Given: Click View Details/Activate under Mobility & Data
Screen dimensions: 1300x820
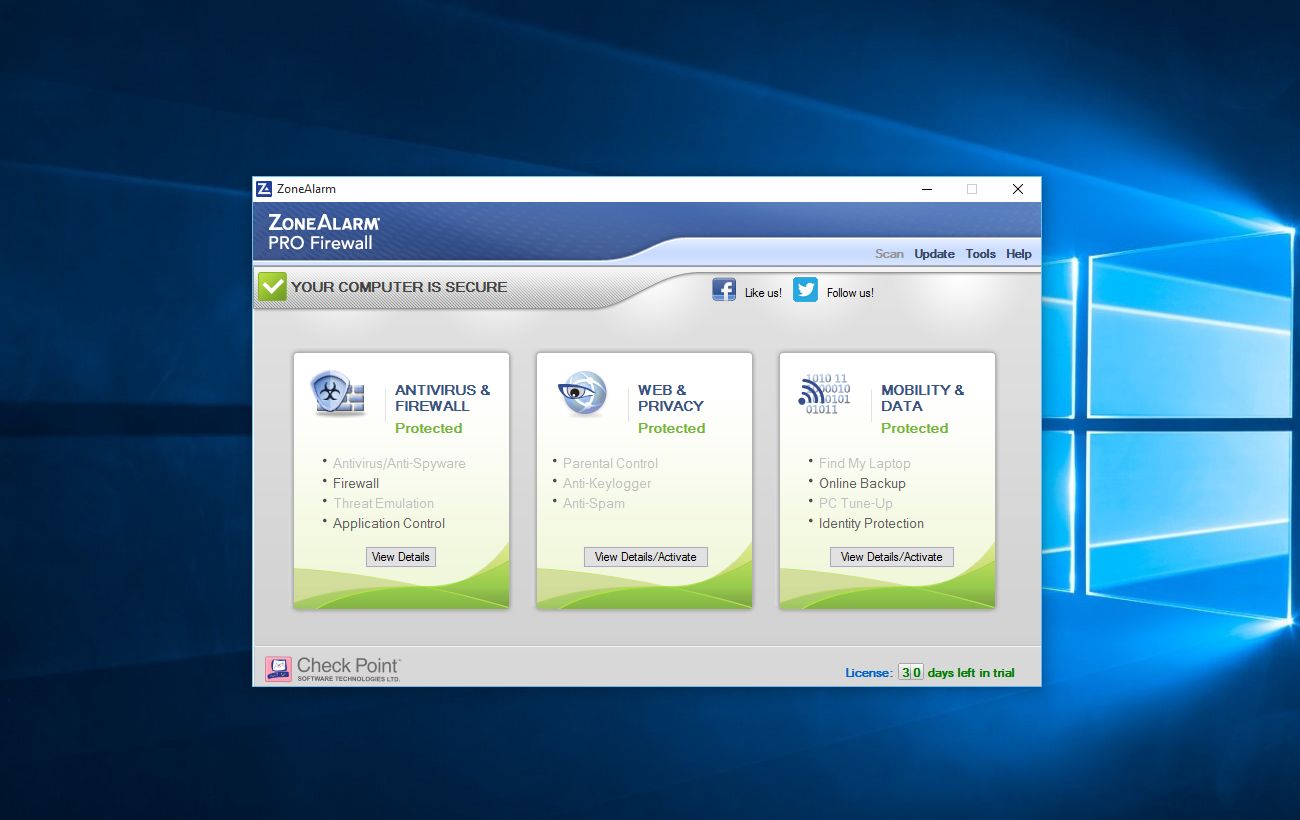Looking at the screenshot, I should click(891, 557).
